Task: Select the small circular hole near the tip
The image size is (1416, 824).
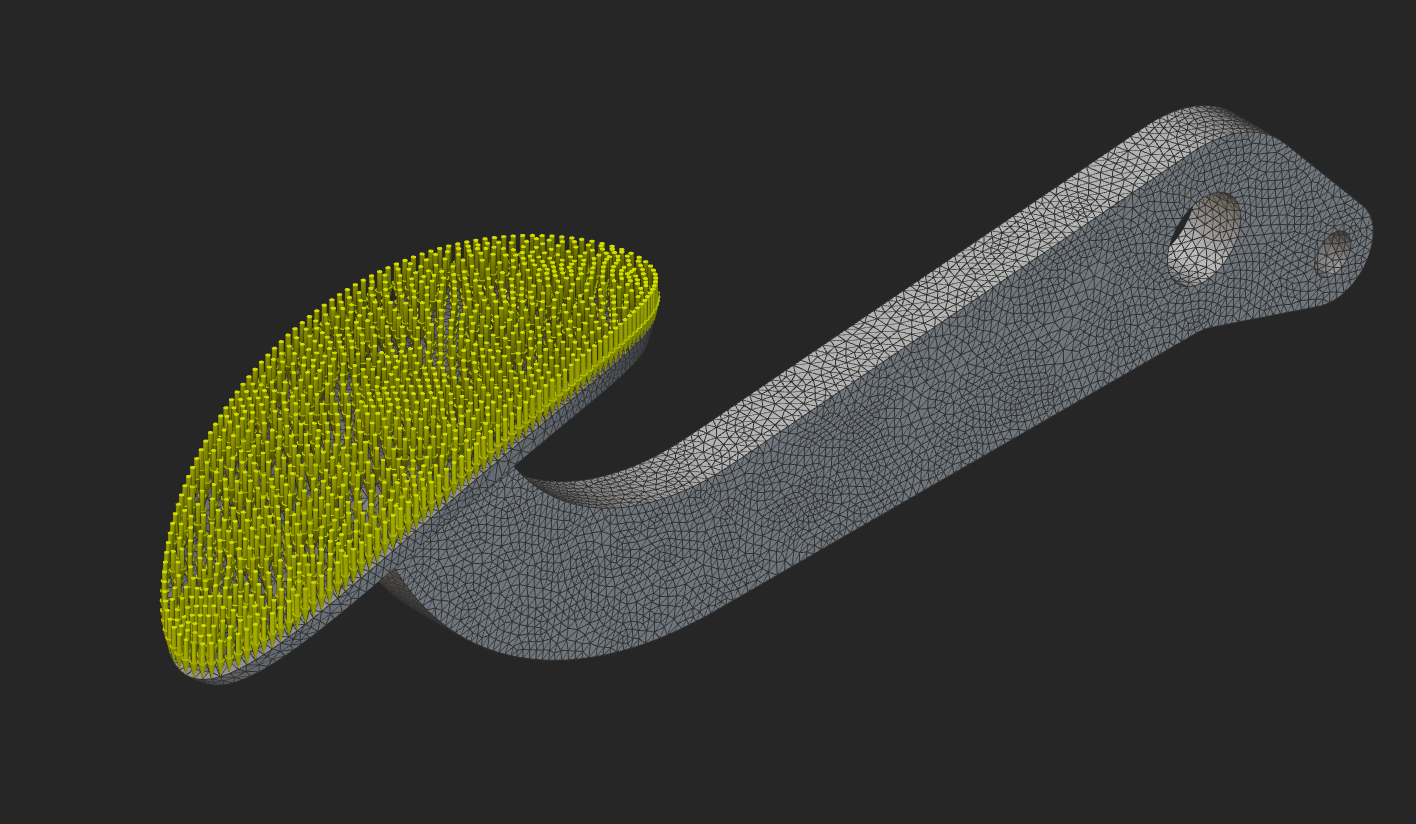Action: pyautogui.click(x=1333, y=254)
